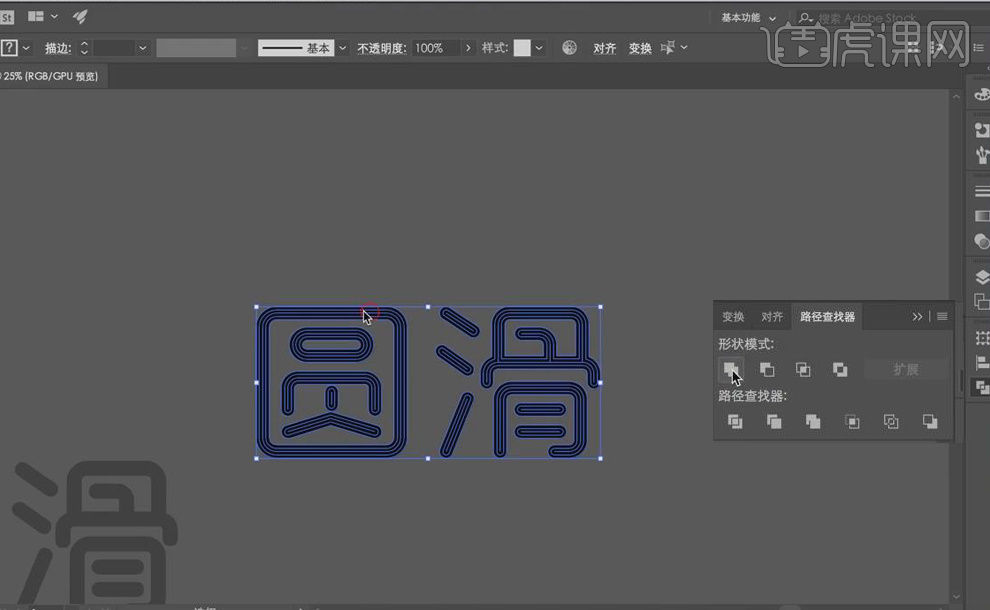Screen dimensions: 990x610
Task: Click the Minus Front shape mode icon
Action: tap(768, 369)
